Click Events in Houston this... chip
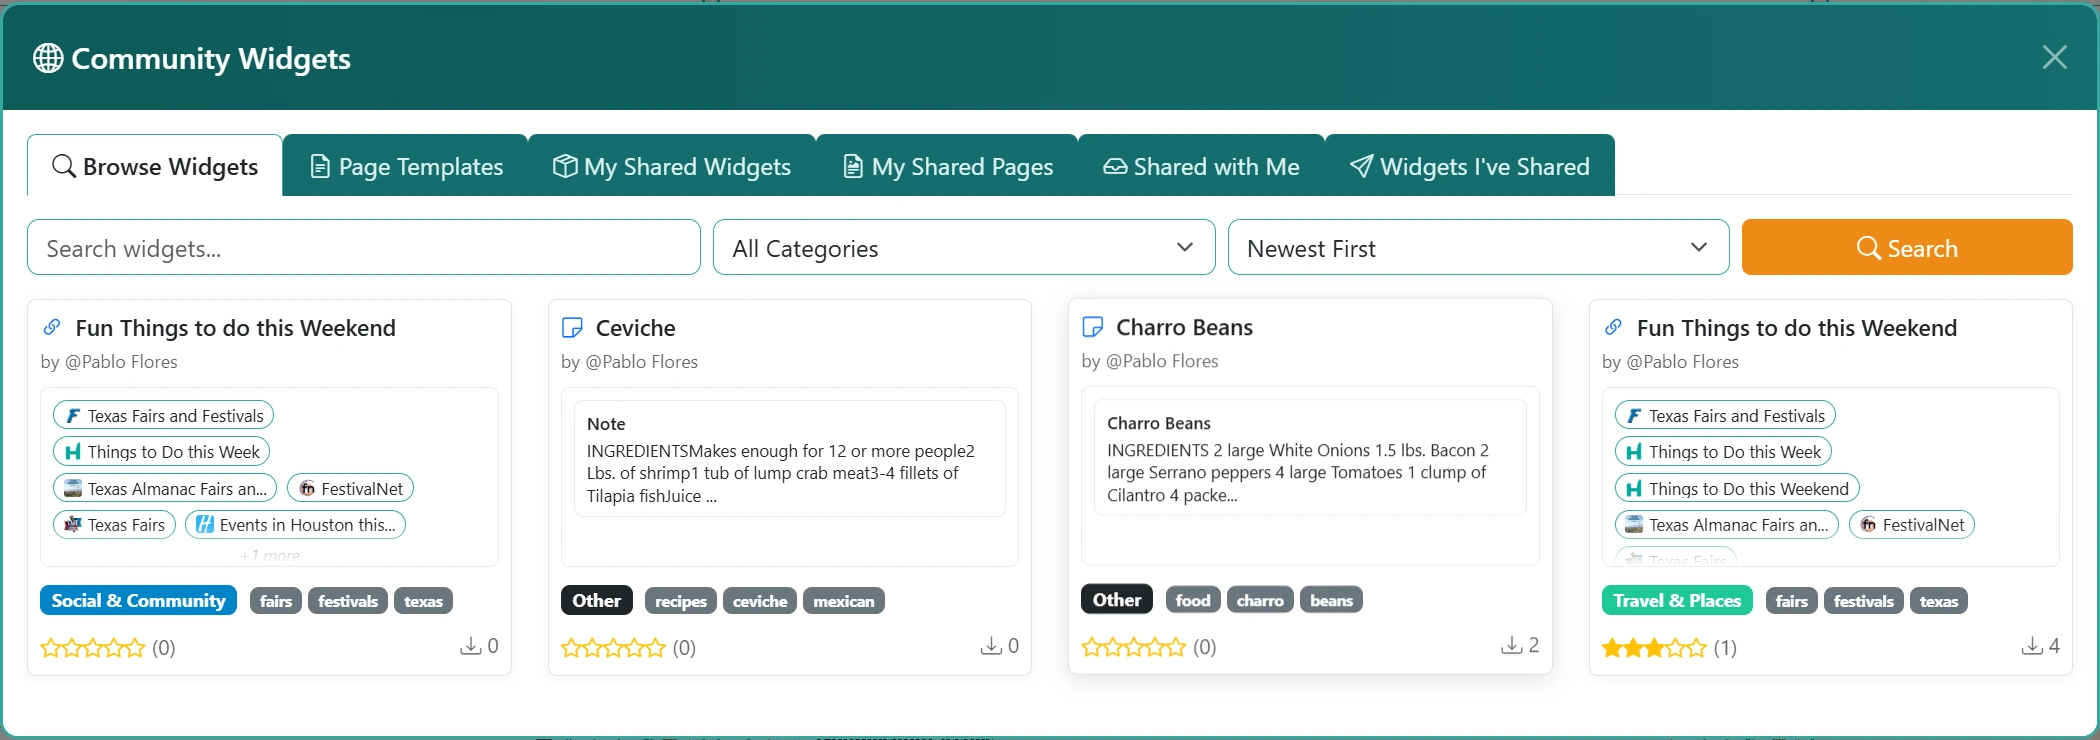This screenshot has height=740, width=2100. click(295, 524)
